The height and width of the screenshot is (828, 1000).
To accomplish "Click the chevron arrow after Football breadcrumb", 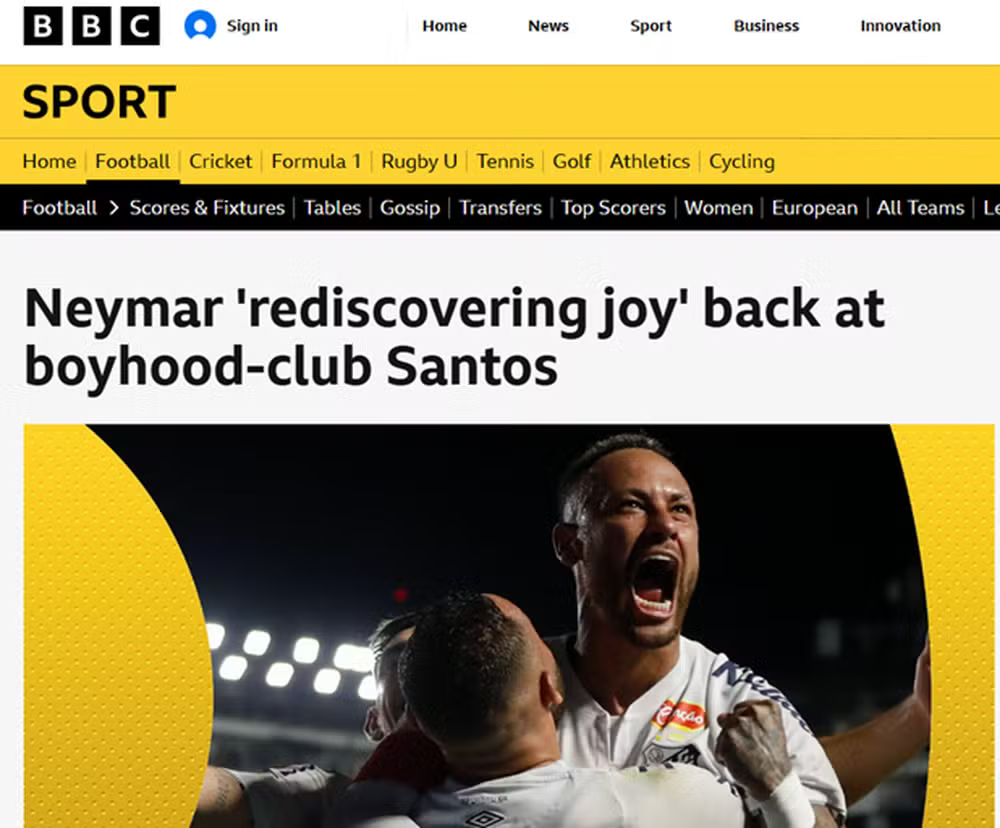I will [x=114, y=208].
